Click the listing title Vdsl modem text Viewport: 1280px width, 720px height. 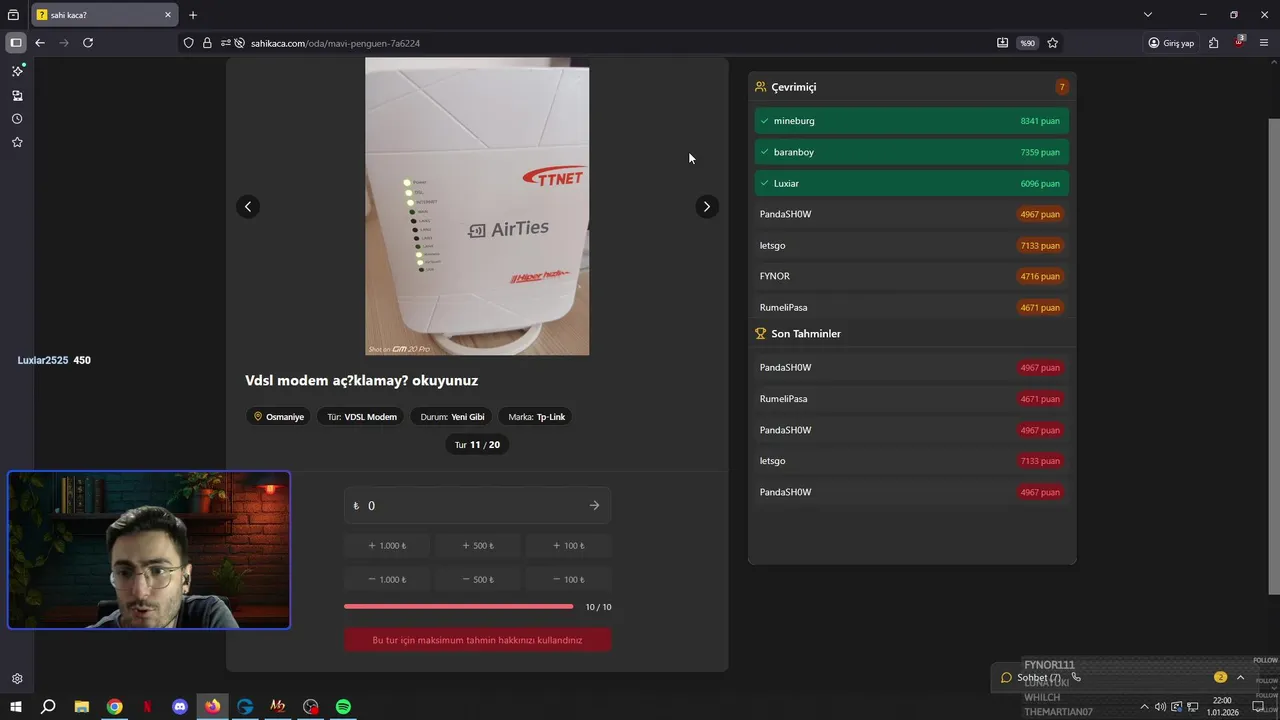pyautogui.click(x=361, y=381)
